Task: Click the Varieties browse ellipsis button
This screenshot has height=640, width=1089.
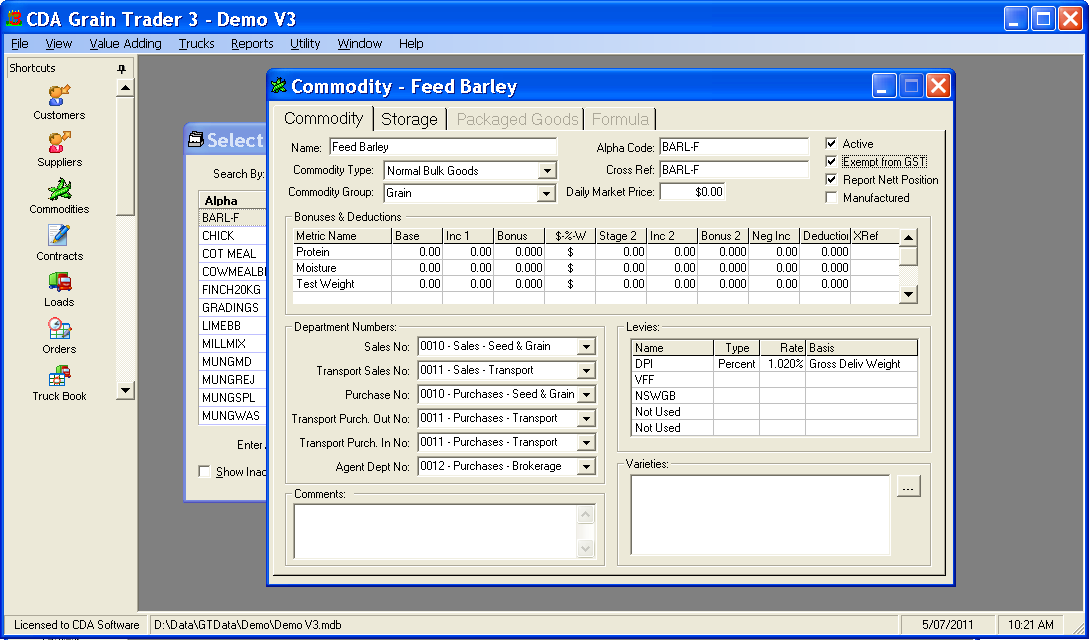Action: click(x=908, y=487)
